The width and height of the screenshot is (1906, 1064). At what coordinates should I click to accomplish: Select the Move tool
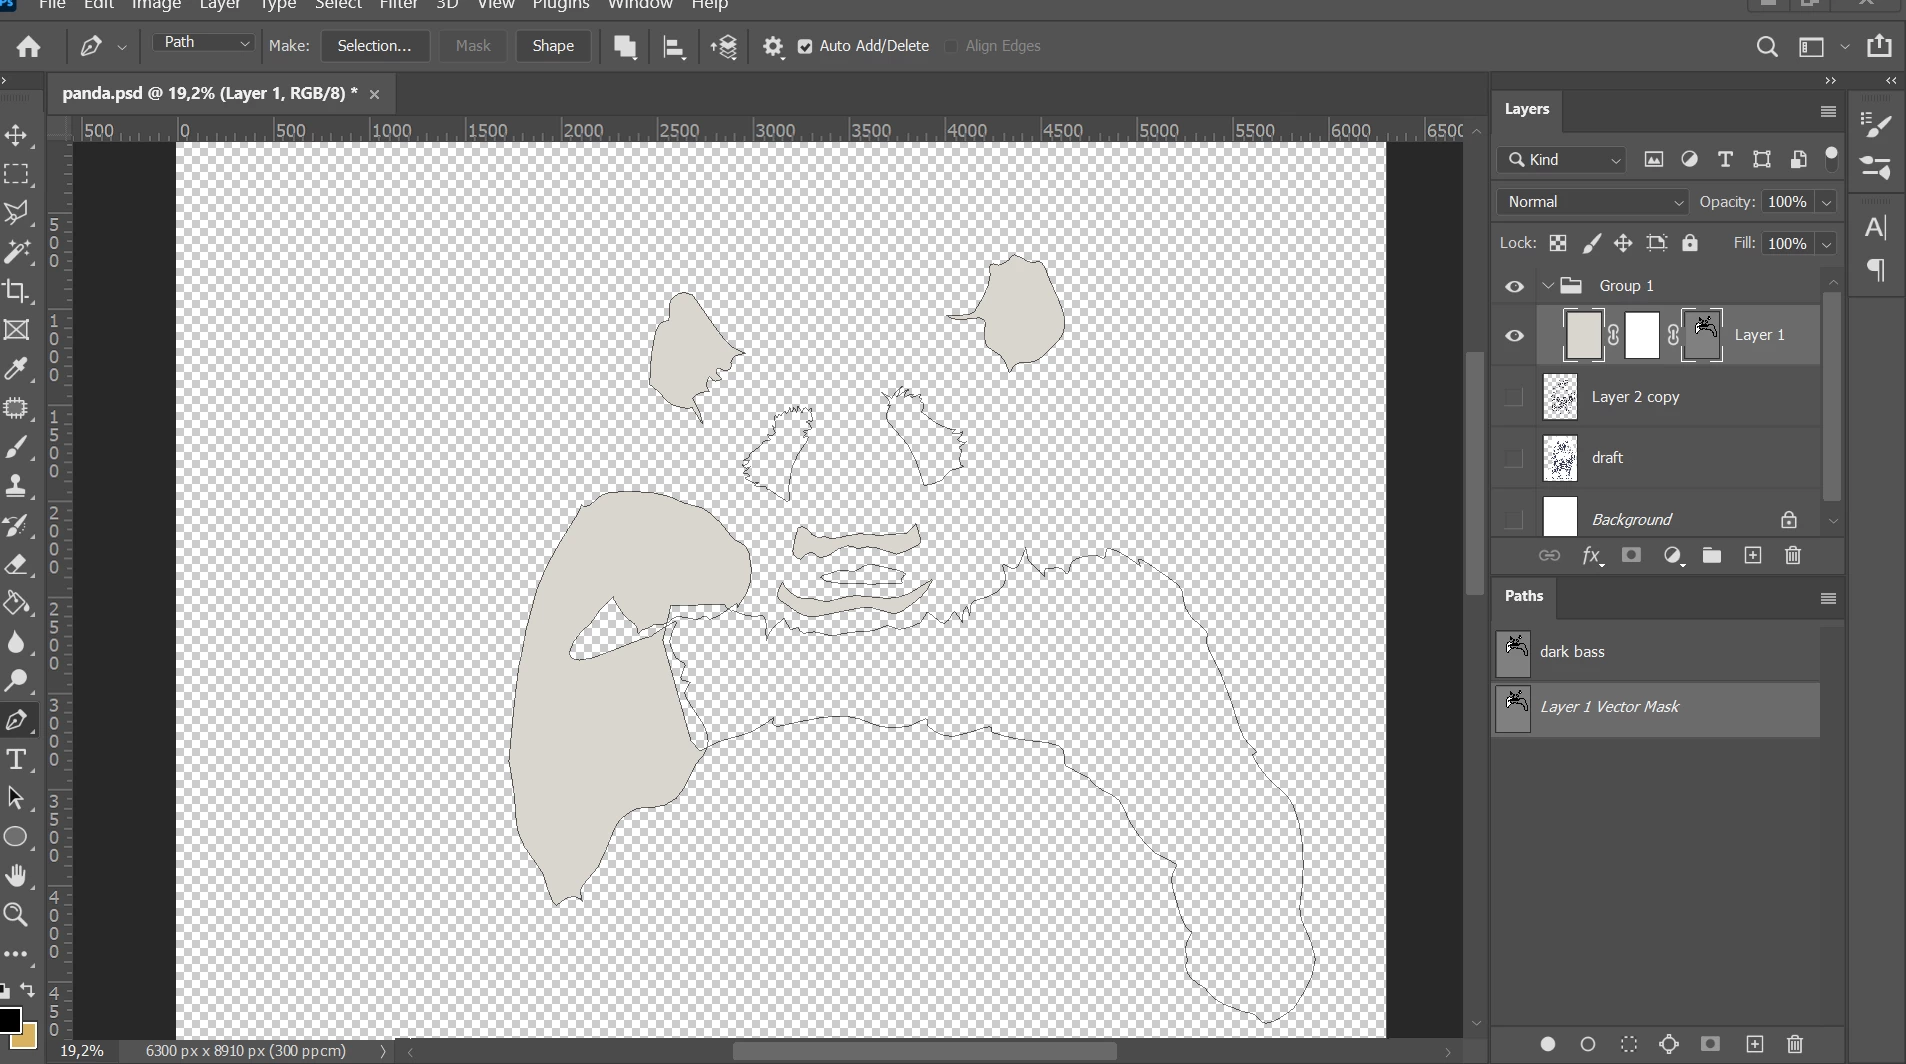tap(16, 135)
